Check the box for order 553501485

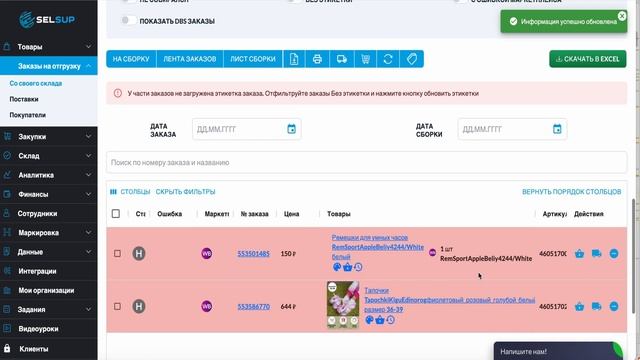click(x=117, y=253)
